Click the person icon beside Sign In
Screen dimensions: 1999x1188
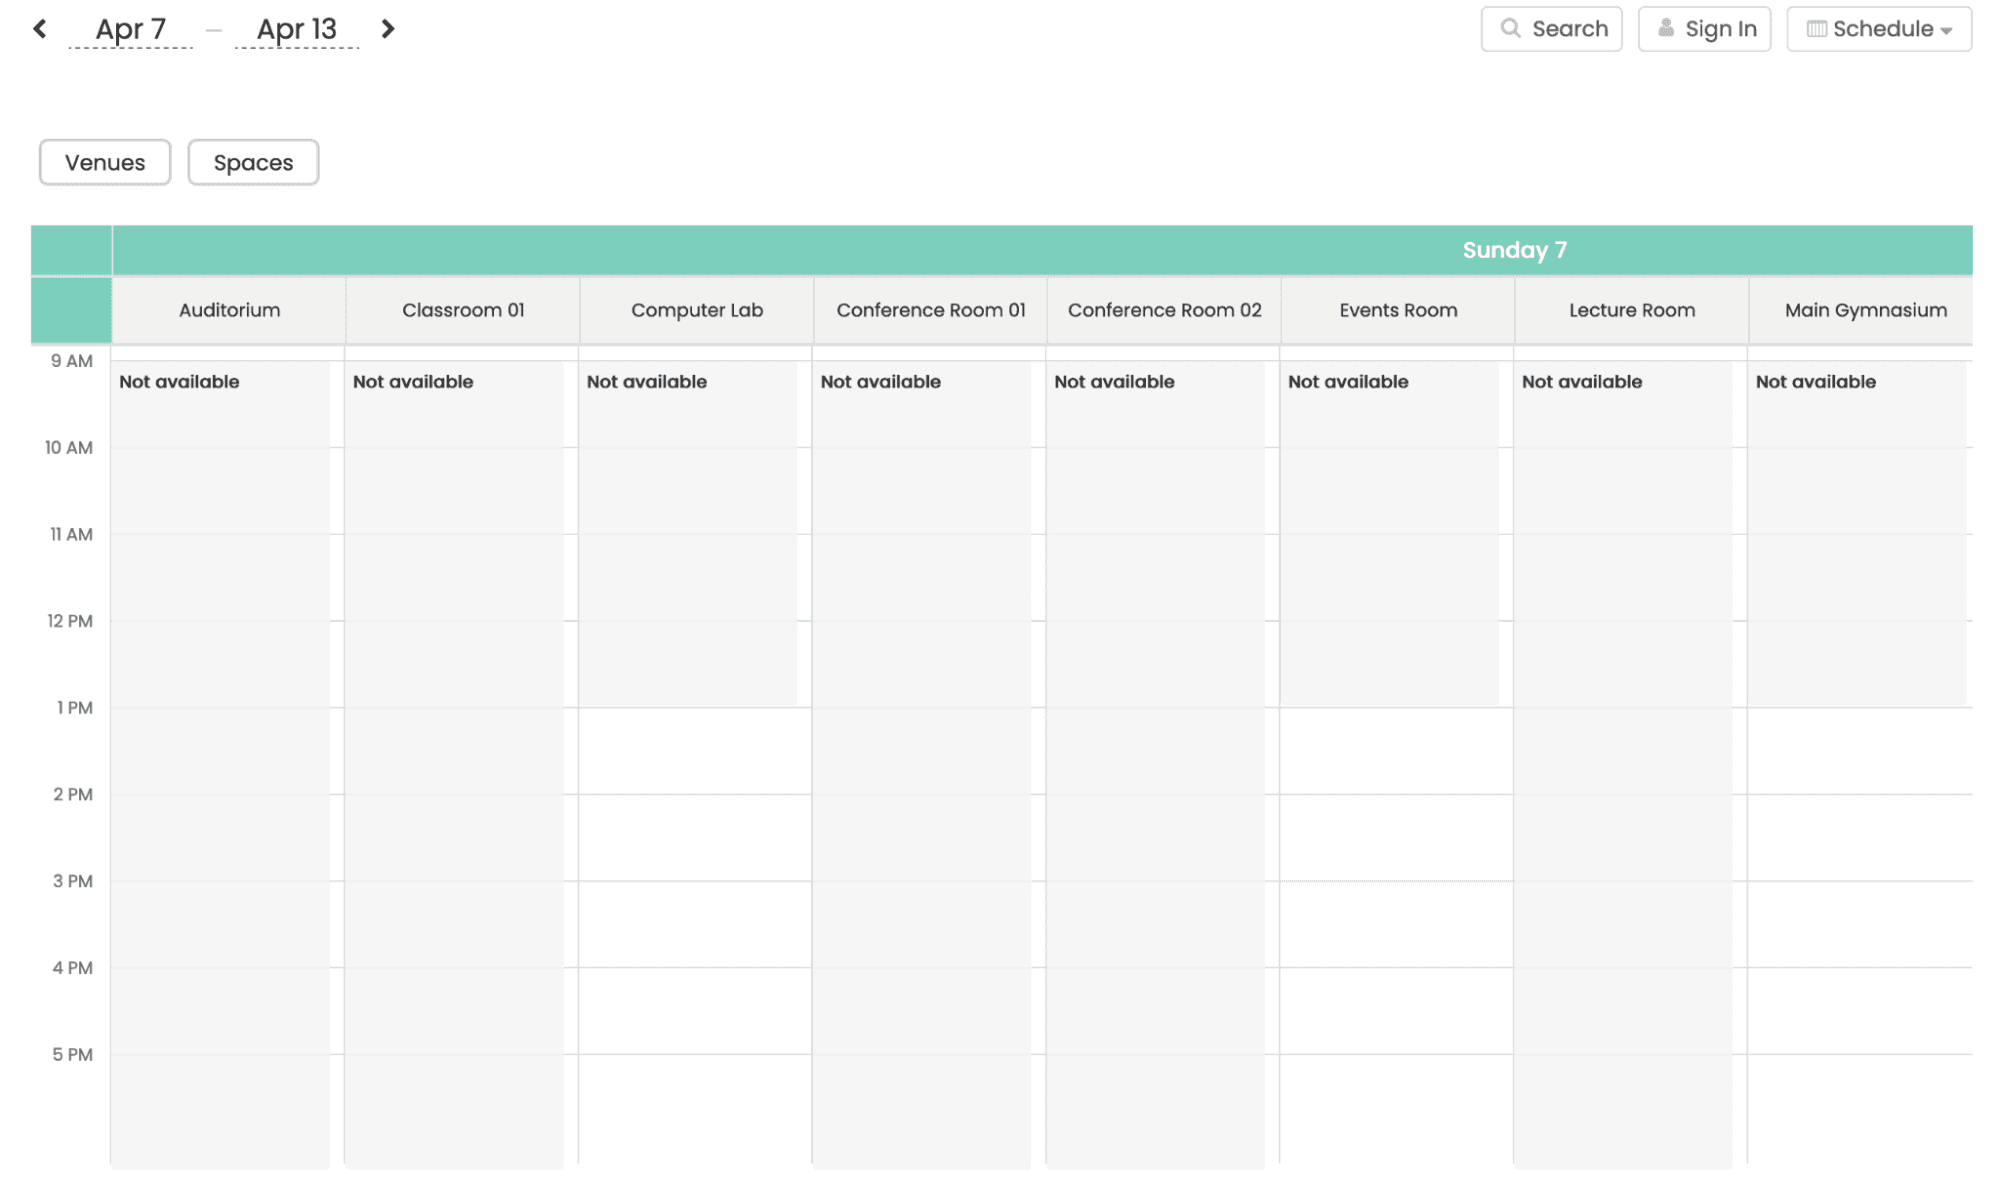[1666, 28]
